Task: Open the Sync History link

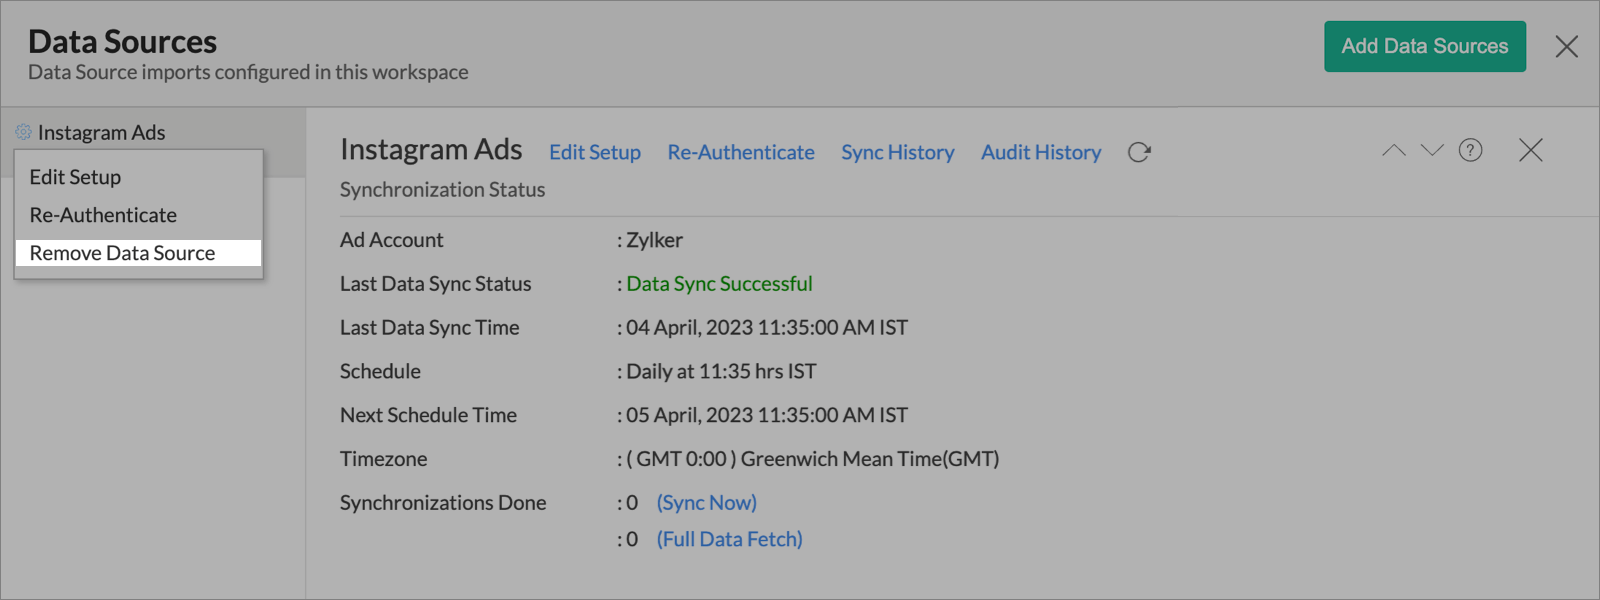Action: click(x=897, y=153)
